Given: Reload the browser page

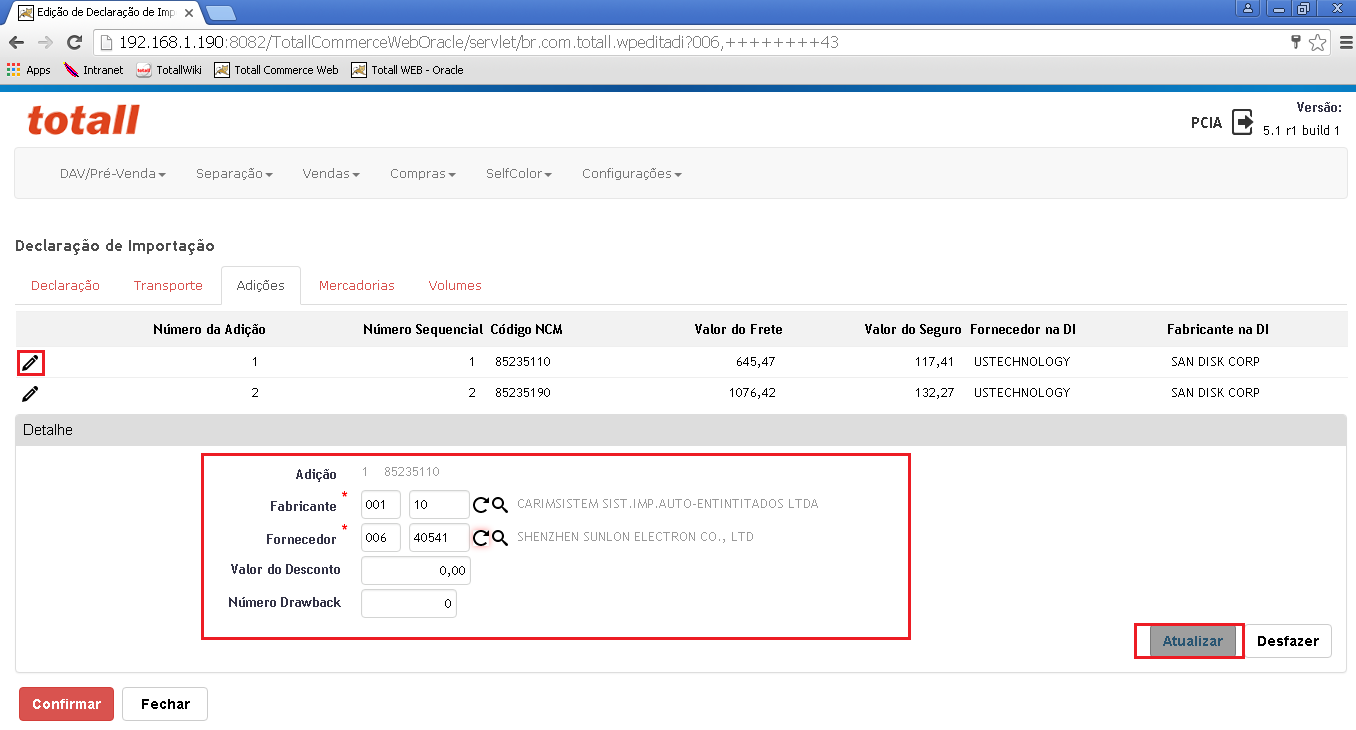Looking at the screenshot, I should (74, 43).
